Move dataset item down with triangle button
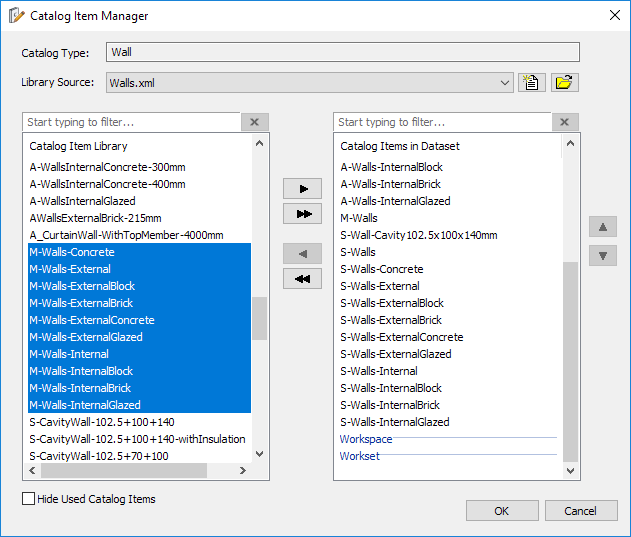Screen dimensions: 631x537 click(603, 256)
